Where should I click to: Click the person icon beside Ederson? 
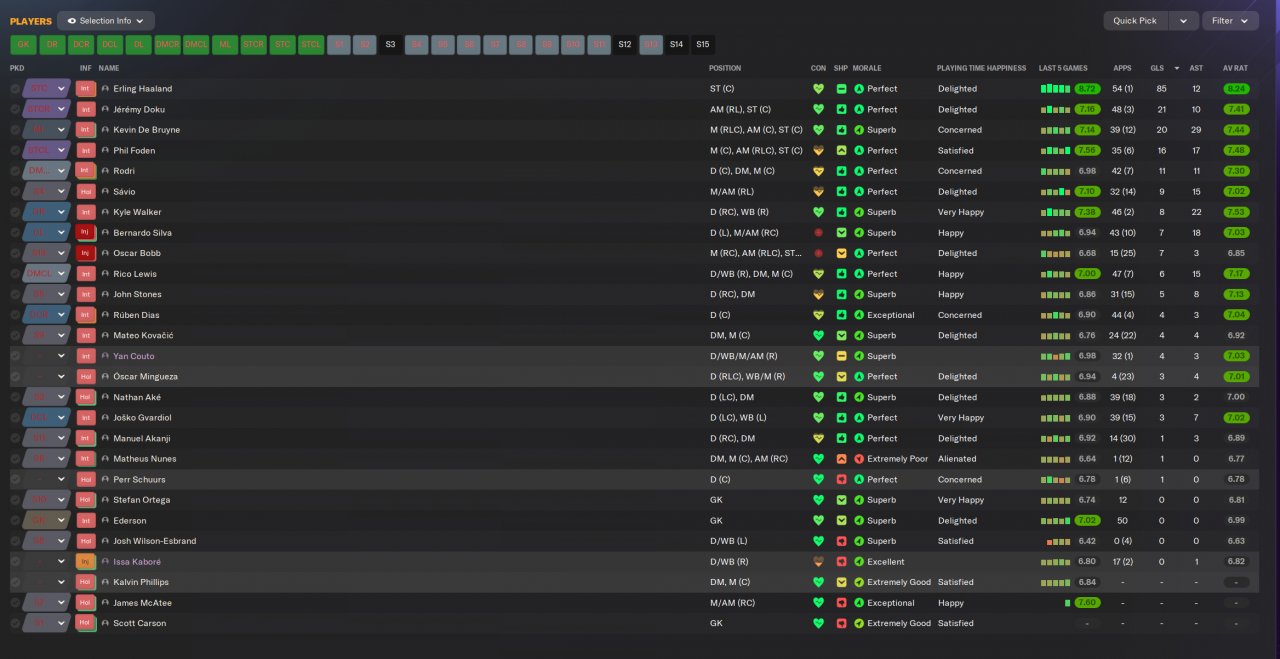click(x=105, y=521)
